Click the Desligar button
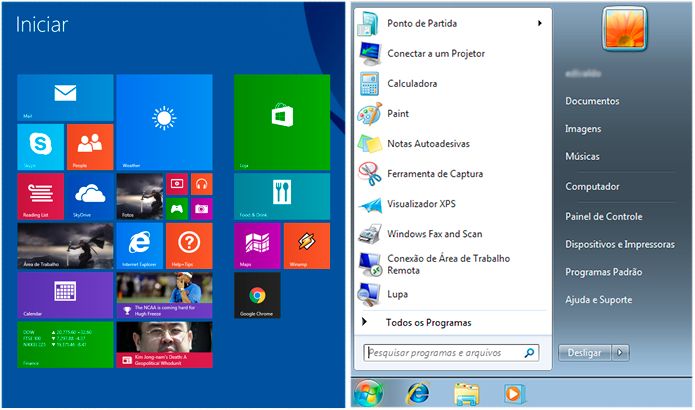Image resolution: width=695 pixels, height=410 pixels. (x=585, y=353)
